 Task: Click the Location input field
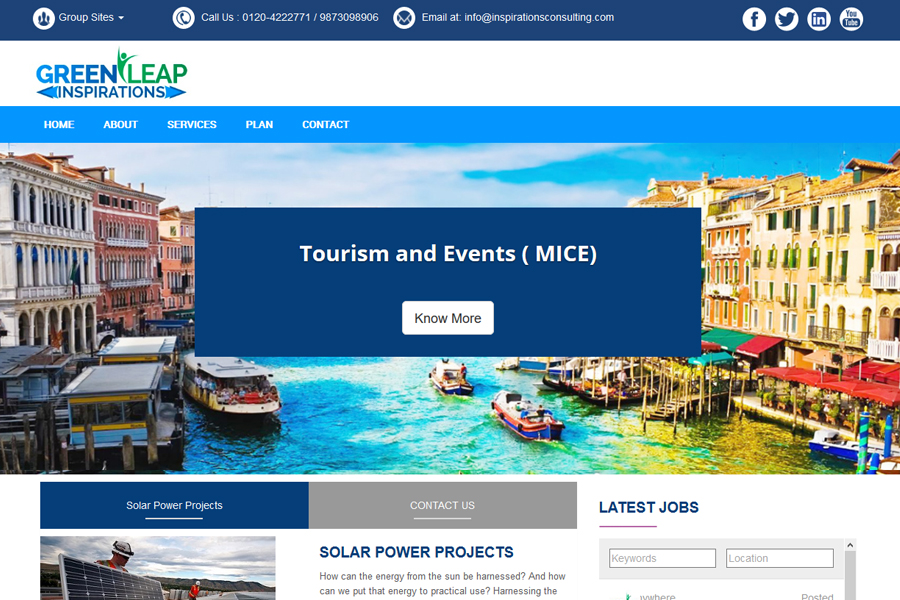coord(779,558)
